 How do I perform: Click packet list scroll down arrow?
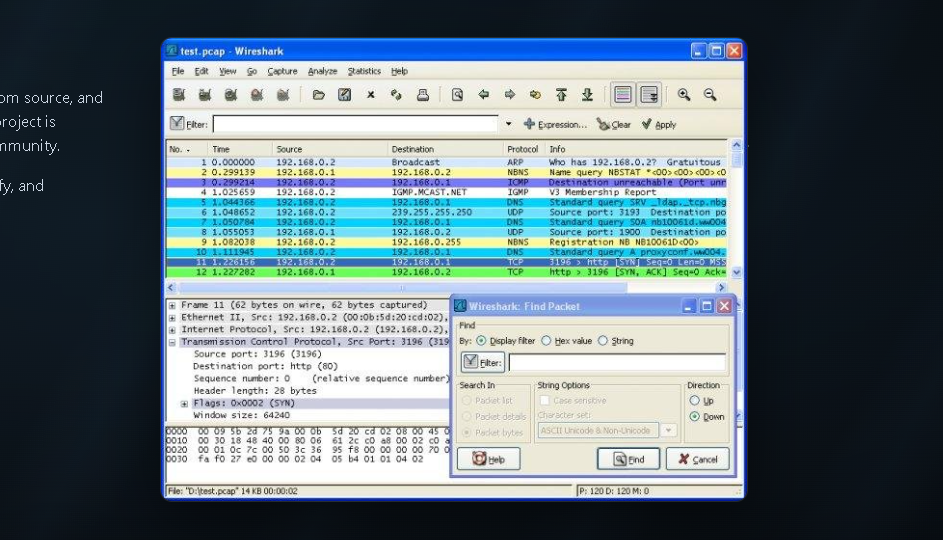click(736, 272)
